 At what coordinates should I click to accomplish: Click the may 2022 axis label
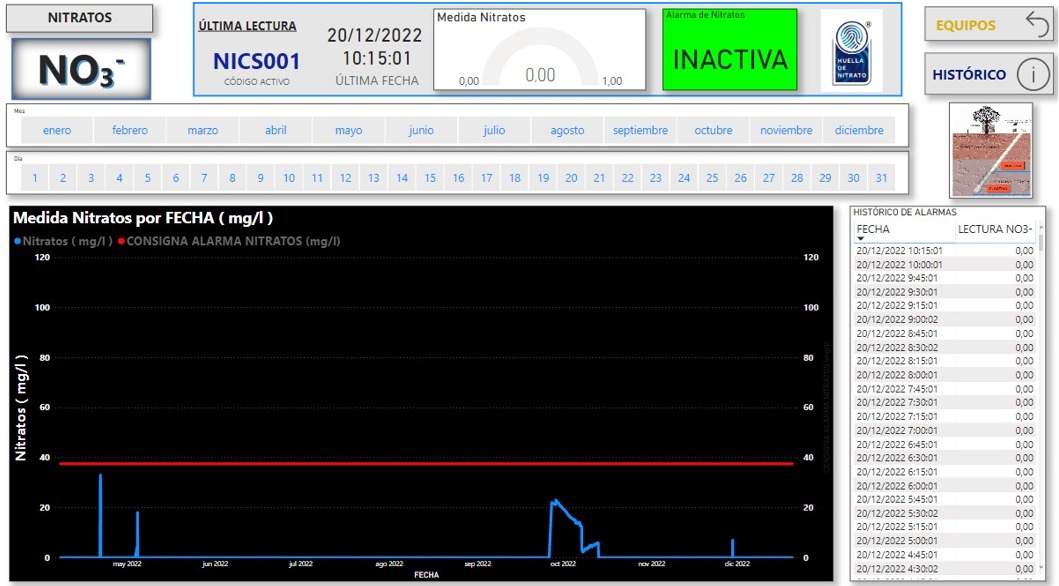click(127, 564)
